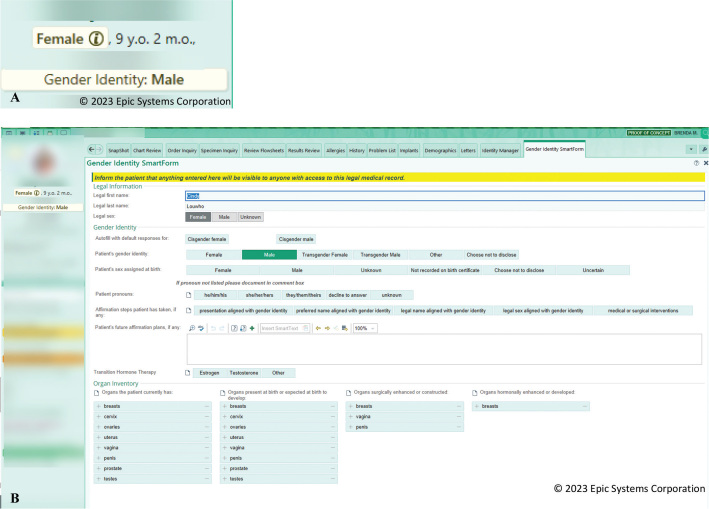Image resolution: width=709 pixels, height=509 pixels.
Task: Click the page icon by Organs hormonally enhanced
Action: pyautogui.click(x=475, y=393)
